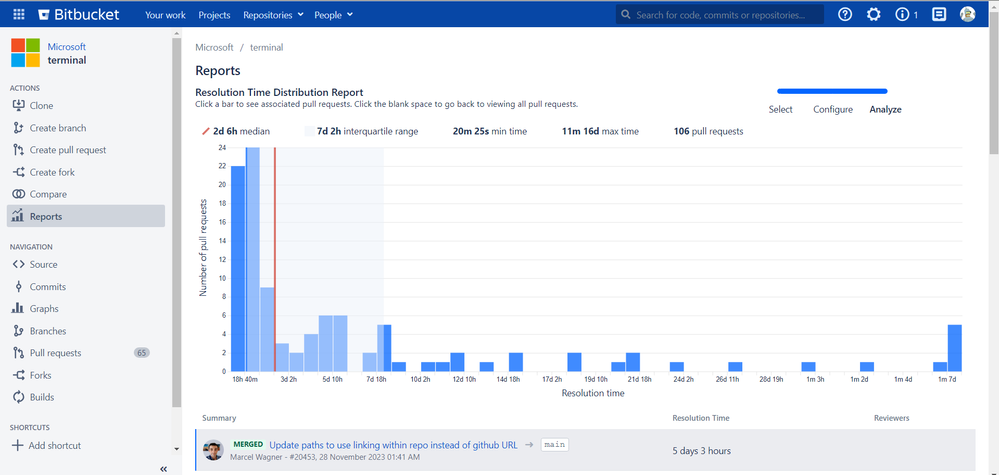Viewport: 999px width, 475px height.
Task: Click the Branches icon
Action: 18,331
